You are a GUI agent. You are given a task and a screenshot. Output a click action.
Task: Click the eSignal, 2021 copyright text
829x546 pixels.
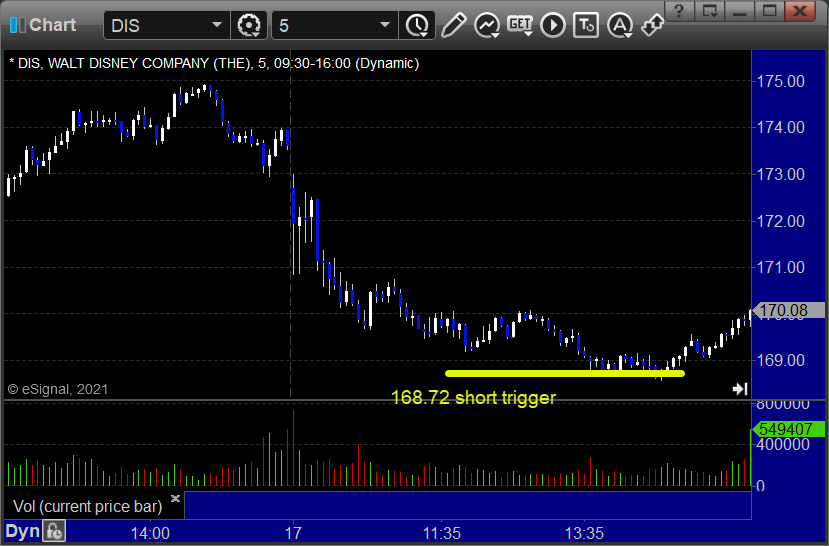(58, 390)
